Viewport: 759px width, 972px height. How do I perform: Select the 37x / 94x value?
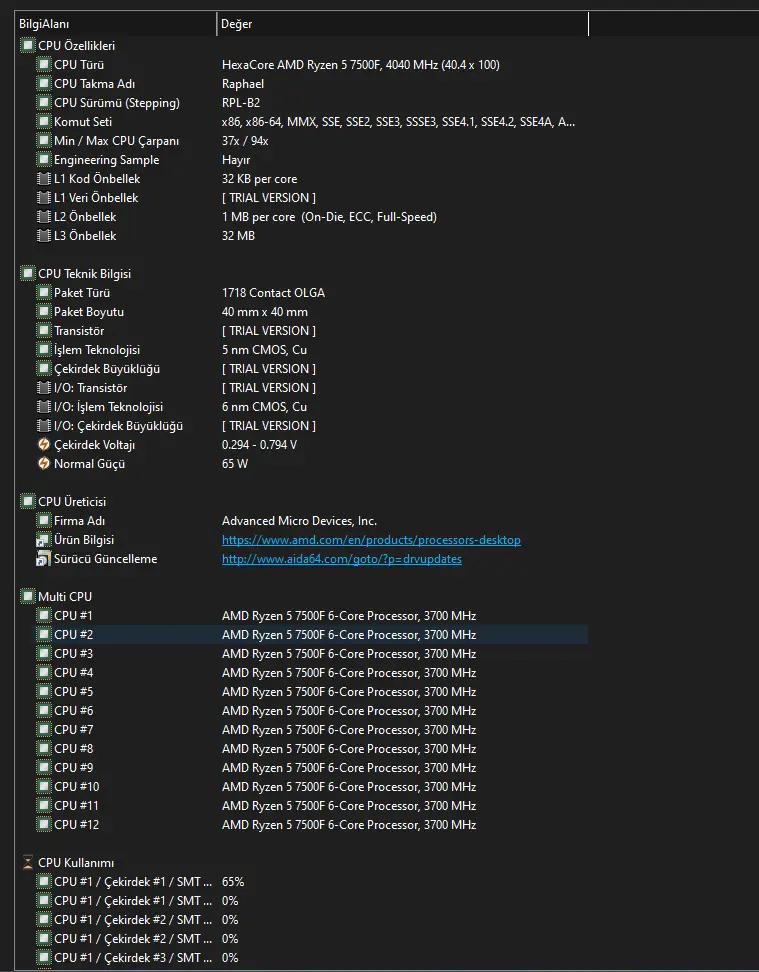[245, 141]
